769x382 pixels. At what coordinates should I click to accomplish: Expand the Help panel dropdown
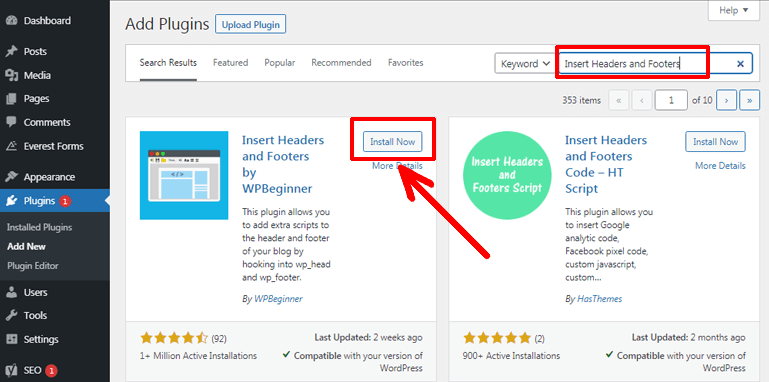(x=734, y=10)
